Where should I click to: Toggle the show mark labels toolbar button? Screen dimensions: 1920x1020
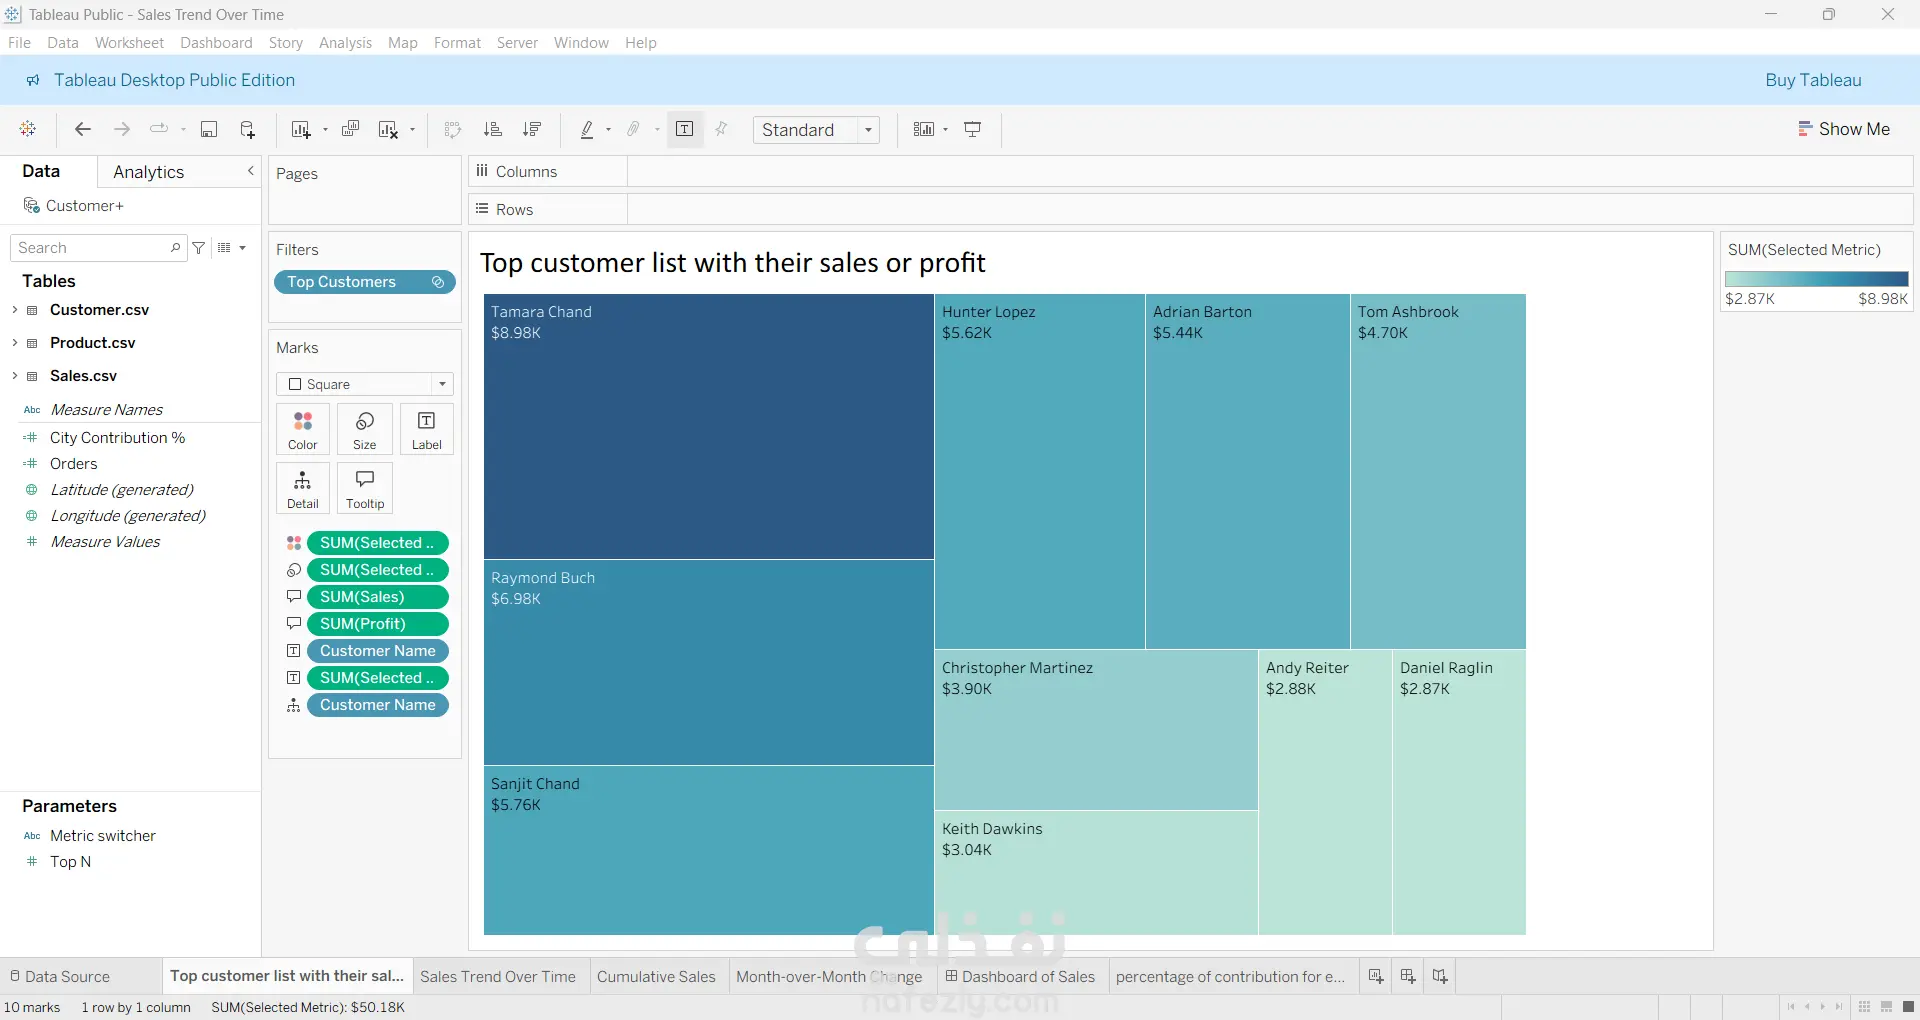(x=685, y=129)
